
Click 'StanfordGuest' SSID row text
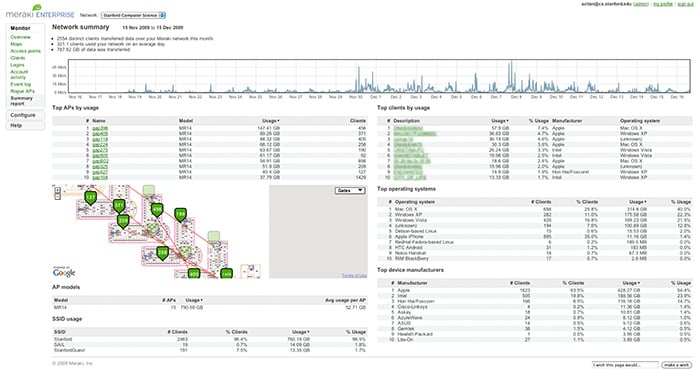coord(69,351)
